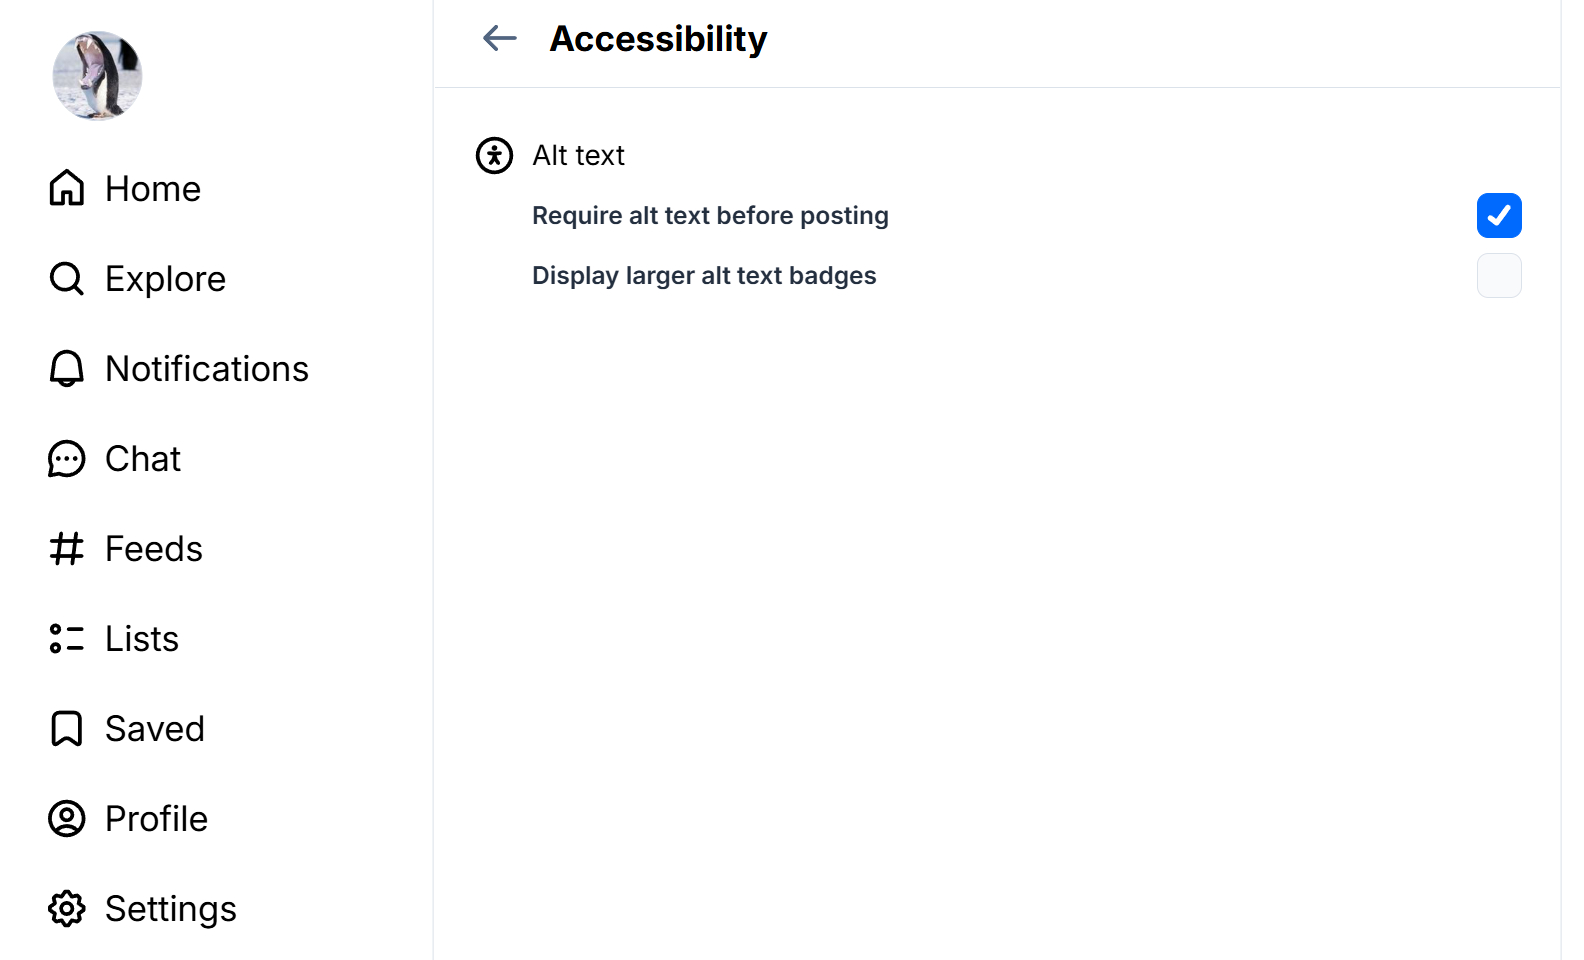1584x960 pixels.
Task: Click the "Display larger alt text badges" label
Action: 704,276
